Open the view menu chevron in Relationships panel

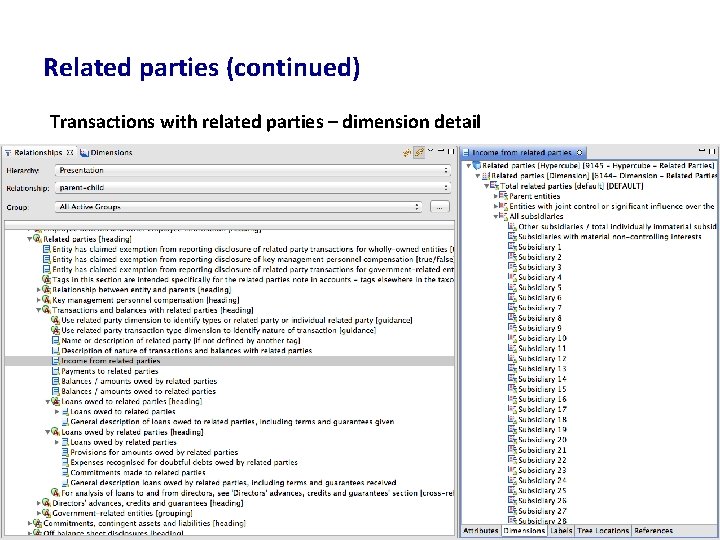coord(430,151)
